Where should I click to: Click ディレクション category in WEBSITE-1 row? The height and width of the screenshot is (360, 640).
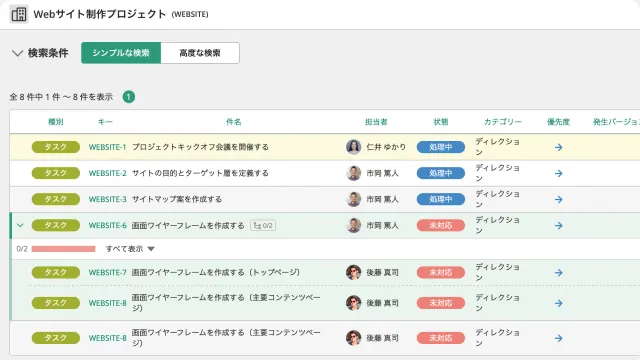[498, 147]
